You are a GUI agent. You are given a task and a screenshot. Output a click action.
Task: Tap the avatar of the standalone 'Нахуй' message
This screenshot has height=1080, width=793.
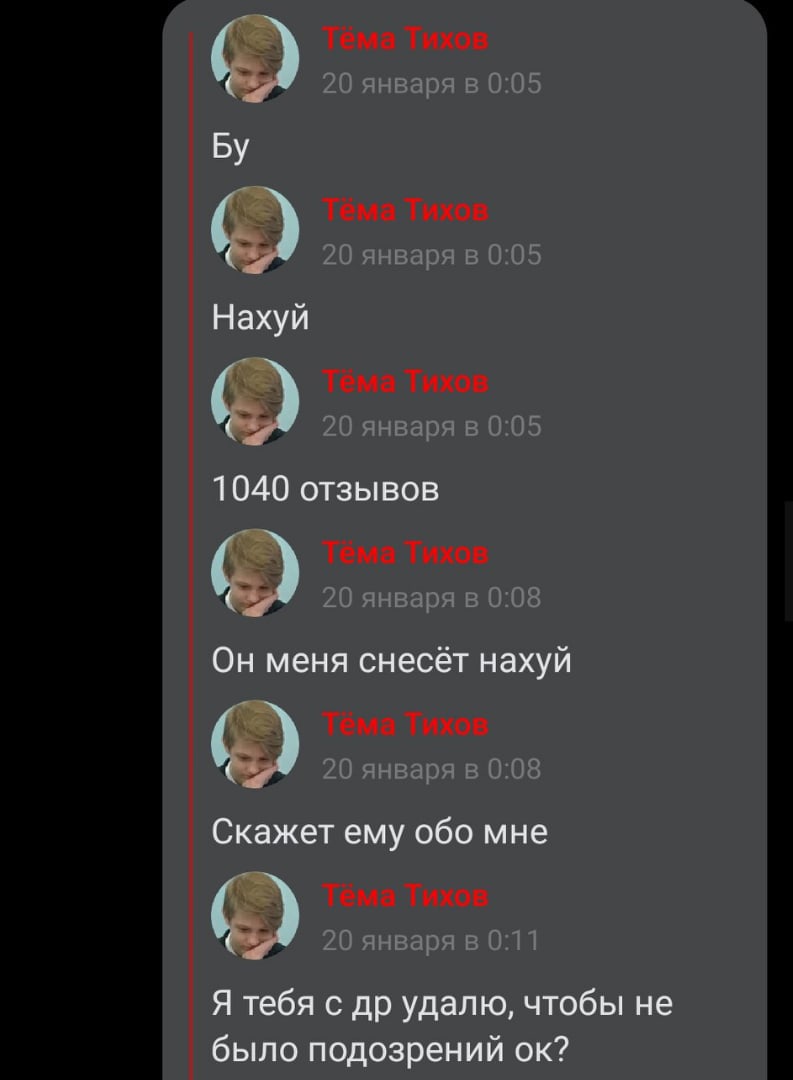tap(255, 230)
